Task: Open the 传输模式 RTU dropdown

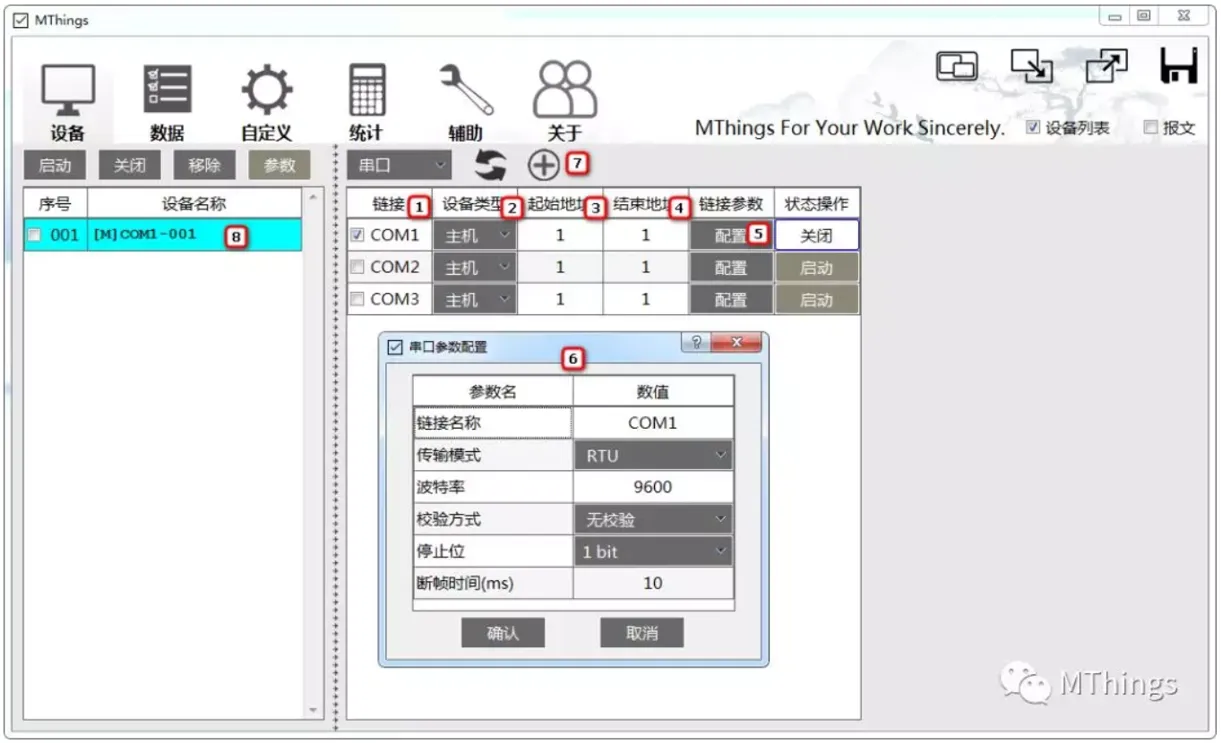Action: click(653, 454)
